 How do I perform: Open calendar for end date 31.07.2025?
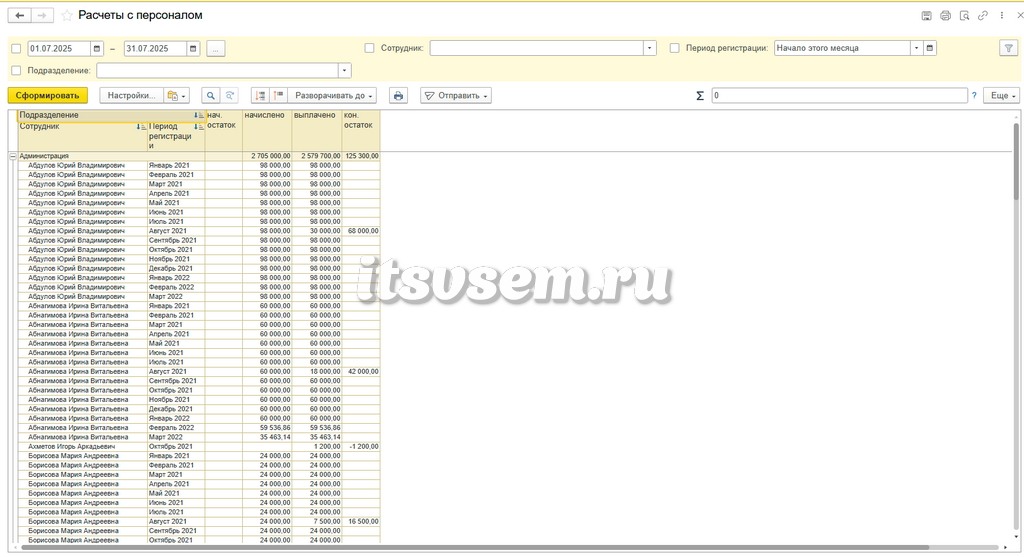(x=193, y=48)
